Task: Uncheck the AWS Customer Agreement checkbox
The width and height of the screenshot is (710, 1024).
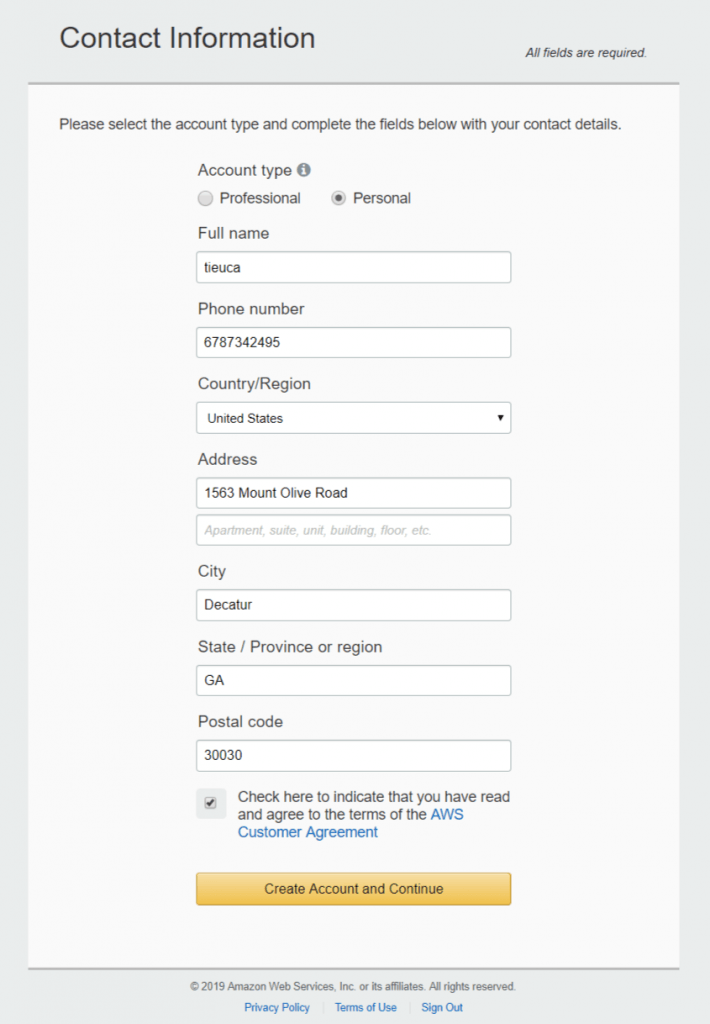Action: pyautogui.click(x=210, y=803)
